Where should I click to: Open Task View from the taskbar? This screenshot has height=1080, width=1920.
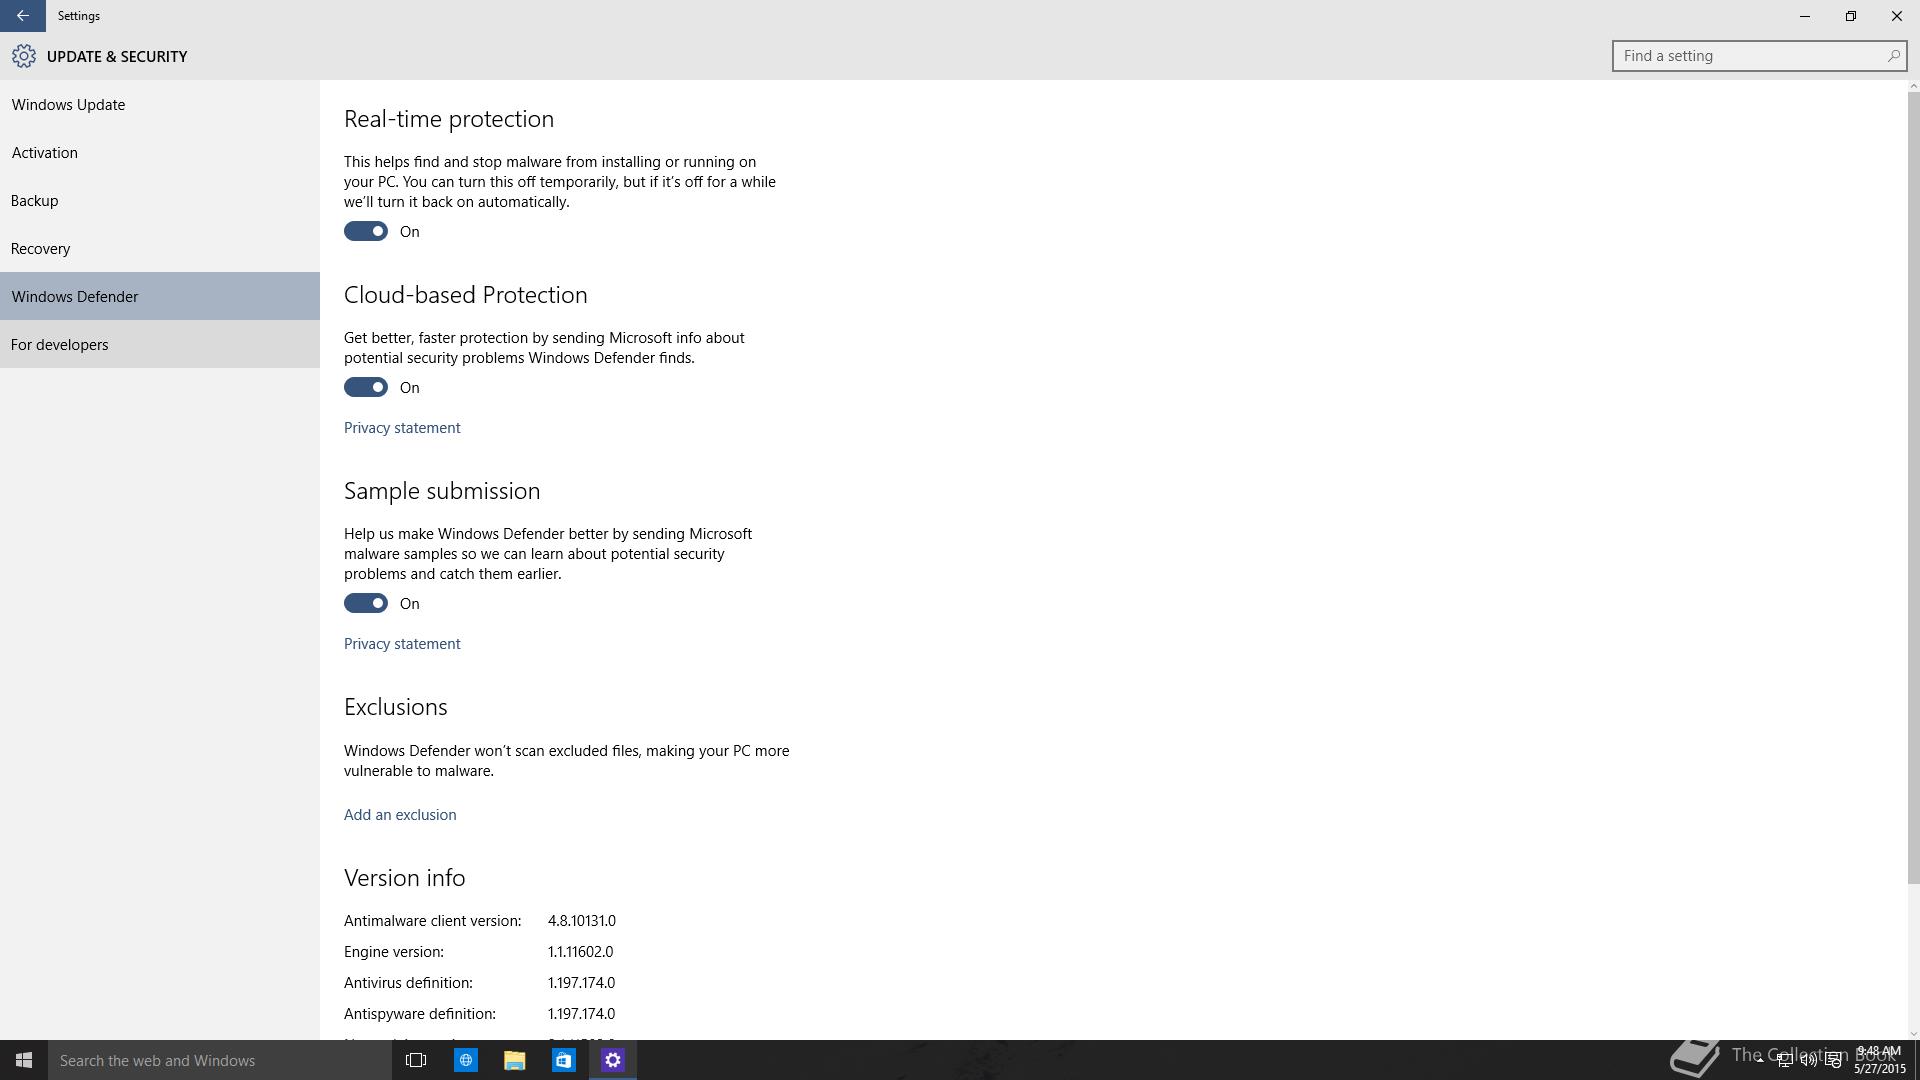click(x=416, y=1060)
